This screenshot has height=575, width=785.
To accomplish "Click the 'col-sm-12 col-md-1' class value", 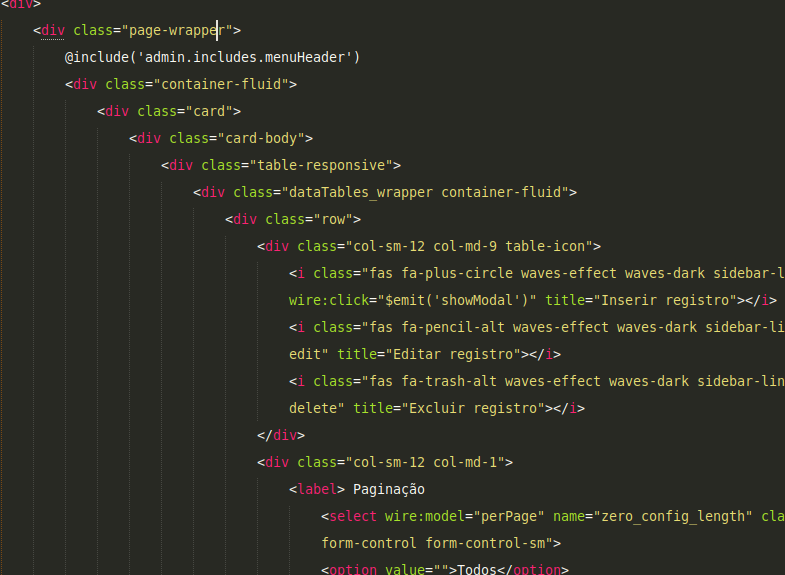I will point(425,462).
